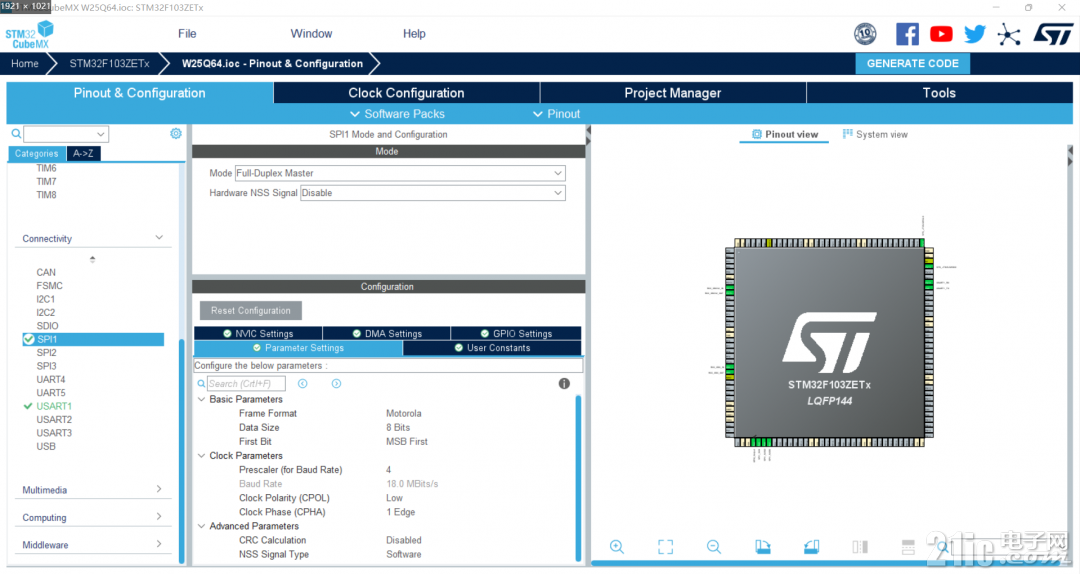This screenshot has height=574, width=1080.
Task: Click the green check beside SPI1
Action: tap(28, 339)
